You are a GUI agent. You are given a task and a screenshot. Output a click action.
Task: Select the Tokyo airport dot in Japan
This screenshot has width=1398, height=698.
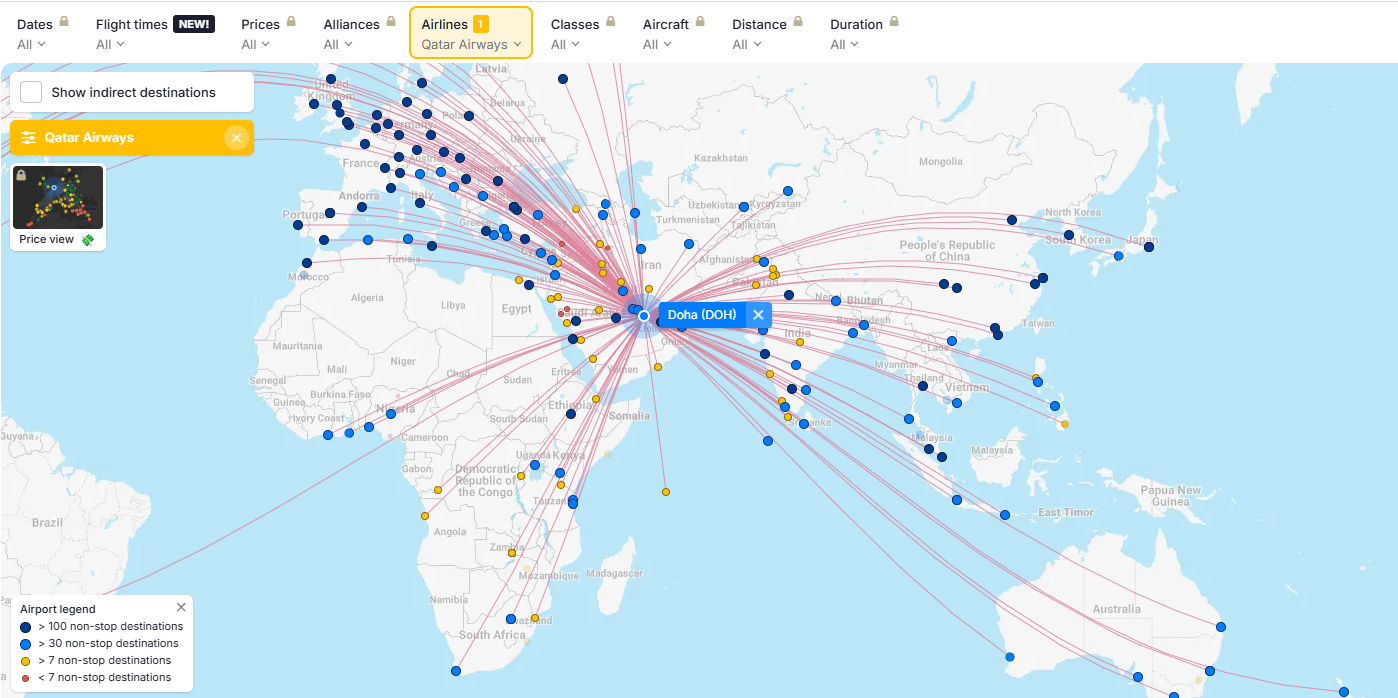[1149, 246]
